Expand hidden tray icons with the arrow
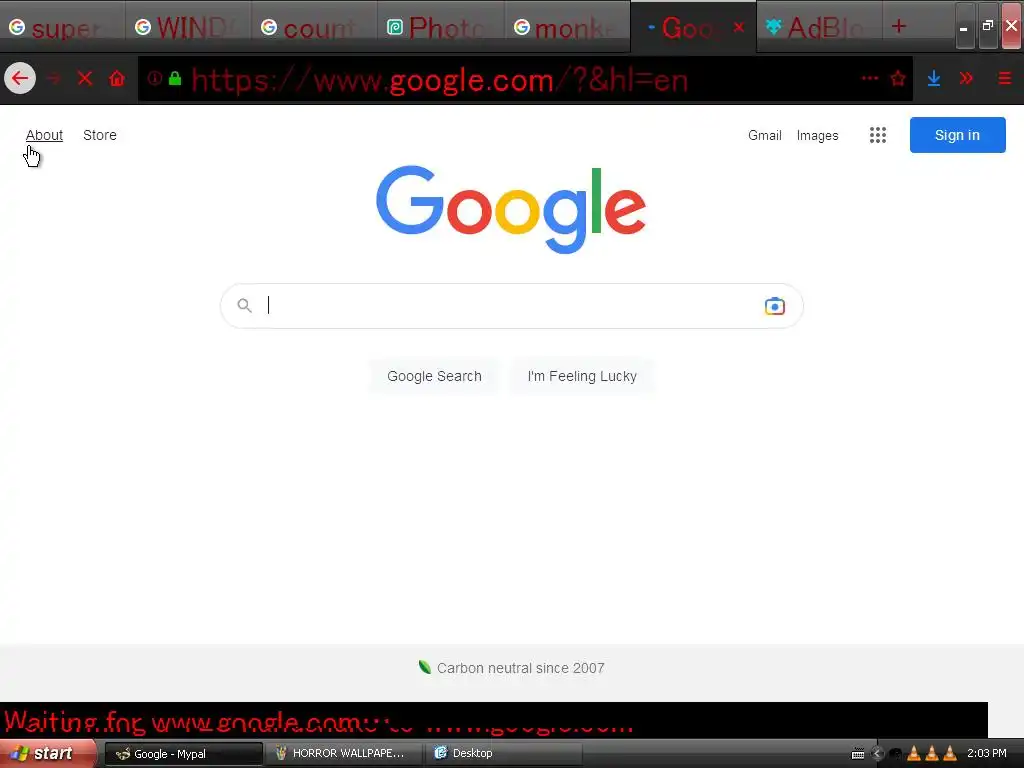The width and height of the screenshot is (1024, 768). click(x=878, y=754)
